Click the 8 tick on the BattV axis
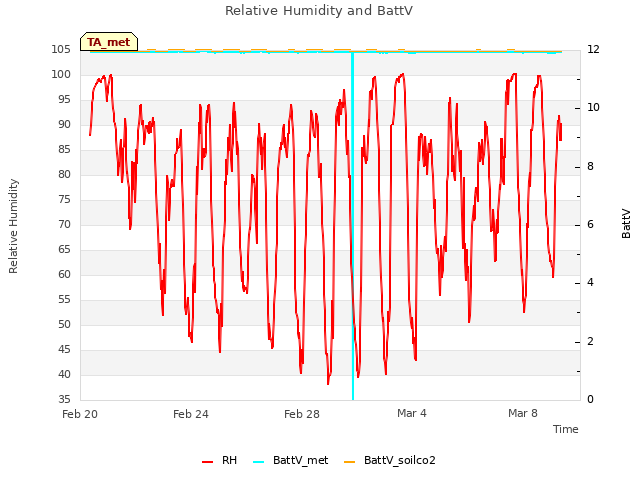The width and height of the screenshot is (640, 480). click(590, 167)
